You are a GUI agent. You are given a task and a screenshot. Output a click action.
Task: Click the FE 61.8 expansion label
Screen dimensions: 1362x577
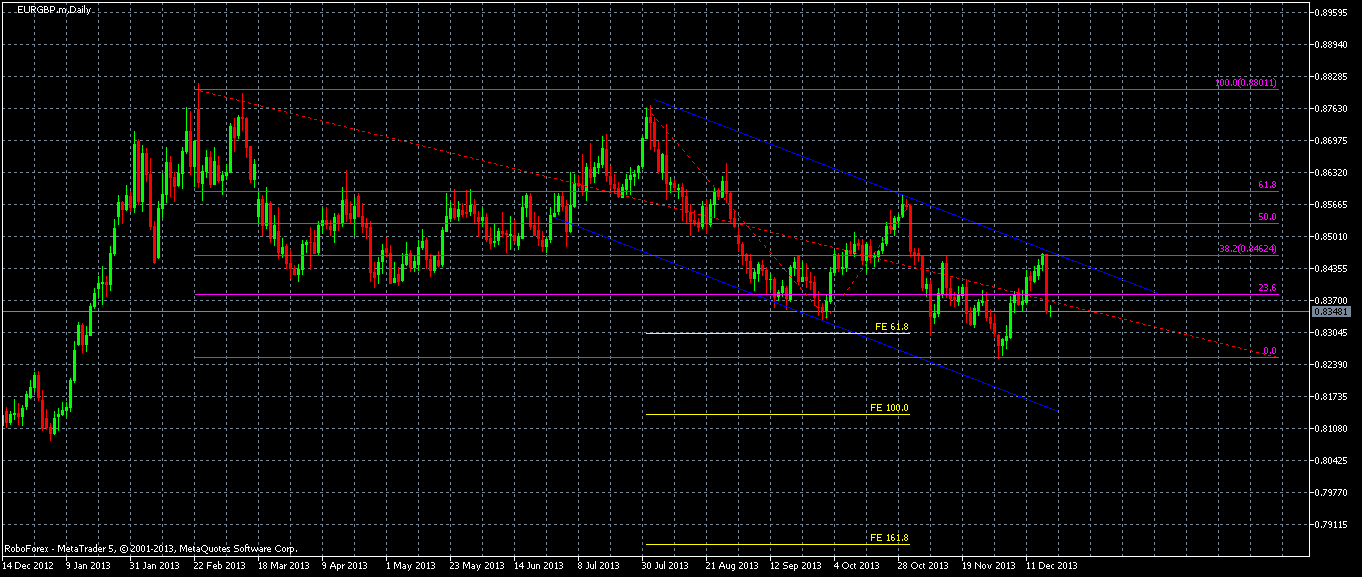pyautogui.click(x=891, y=326)
